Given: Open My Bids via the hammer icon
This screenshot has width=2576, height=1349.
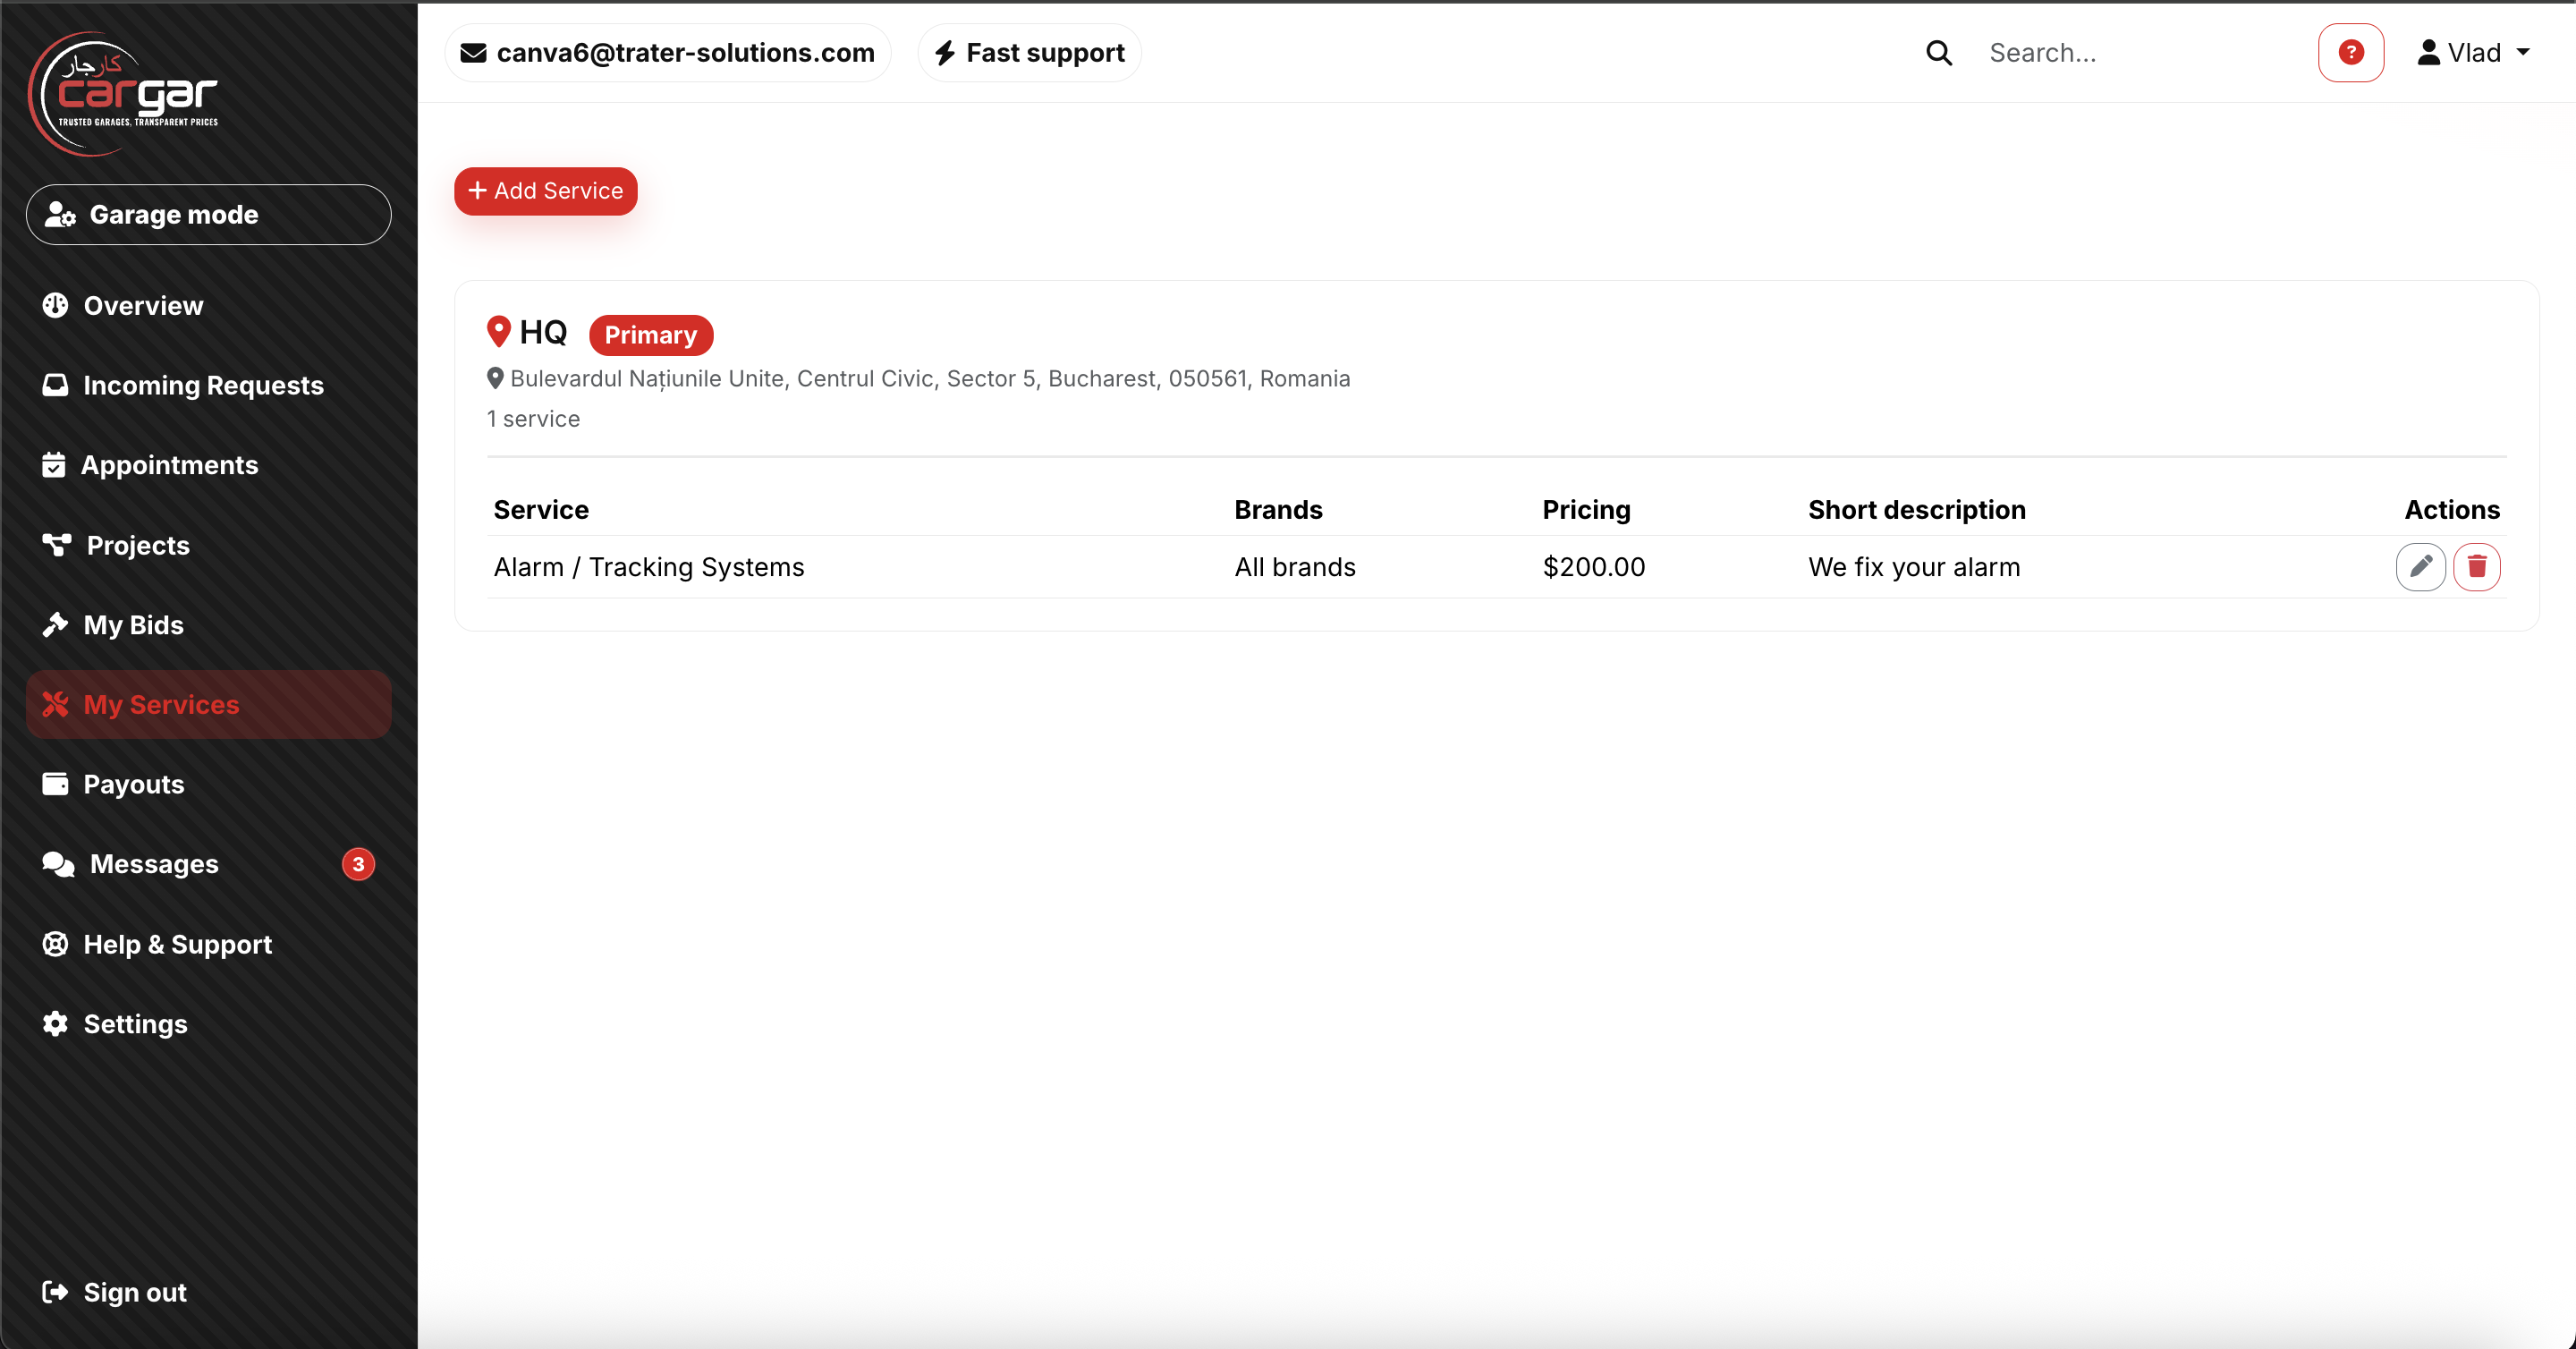Looking at the screenshot, I should pyautogui.click(x=56, y=624).
